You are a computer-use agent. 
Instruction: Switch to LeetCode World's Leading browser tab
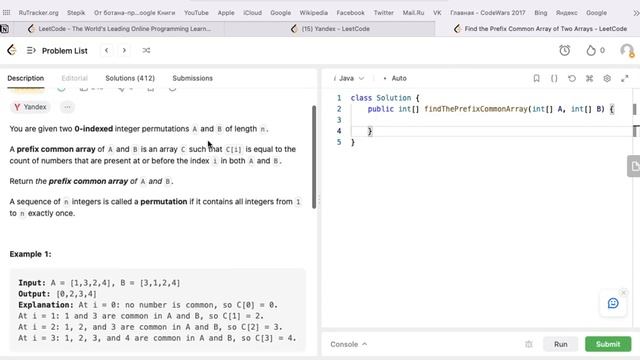pyautogui.click(x=119, y=29)
